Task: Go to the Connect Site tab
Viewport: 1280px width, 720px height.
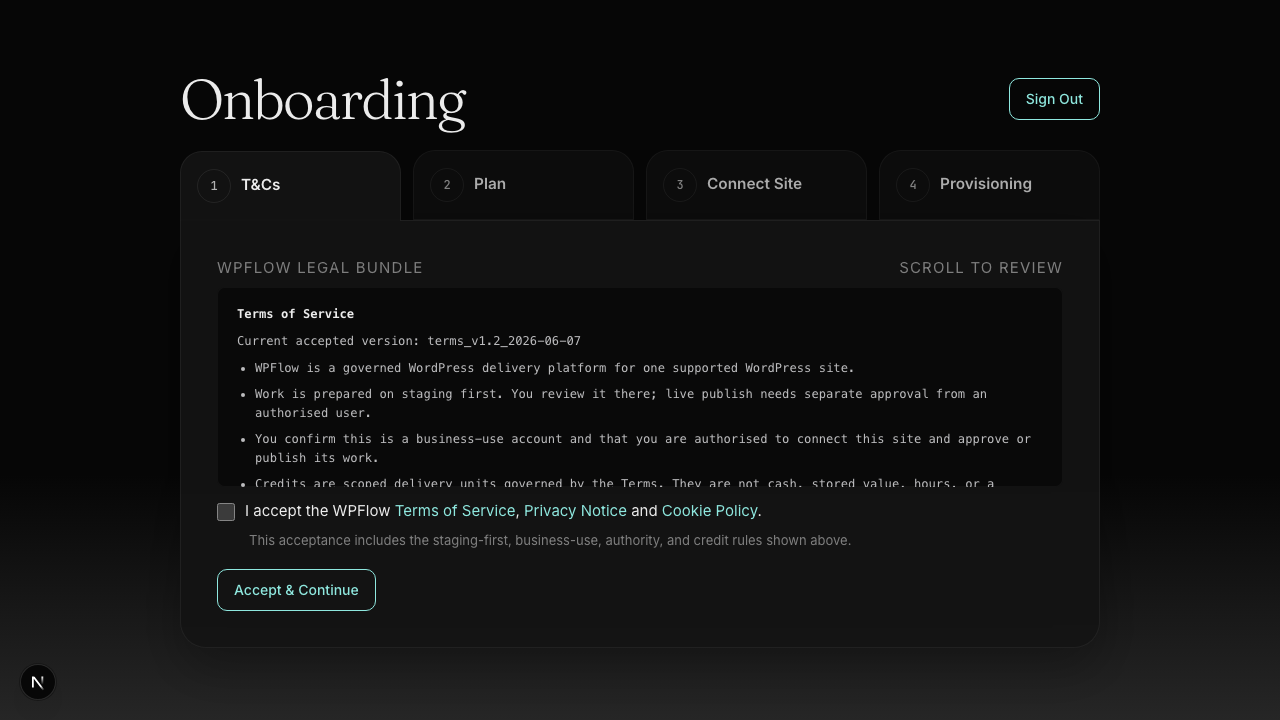Action: tap(756, 184)
